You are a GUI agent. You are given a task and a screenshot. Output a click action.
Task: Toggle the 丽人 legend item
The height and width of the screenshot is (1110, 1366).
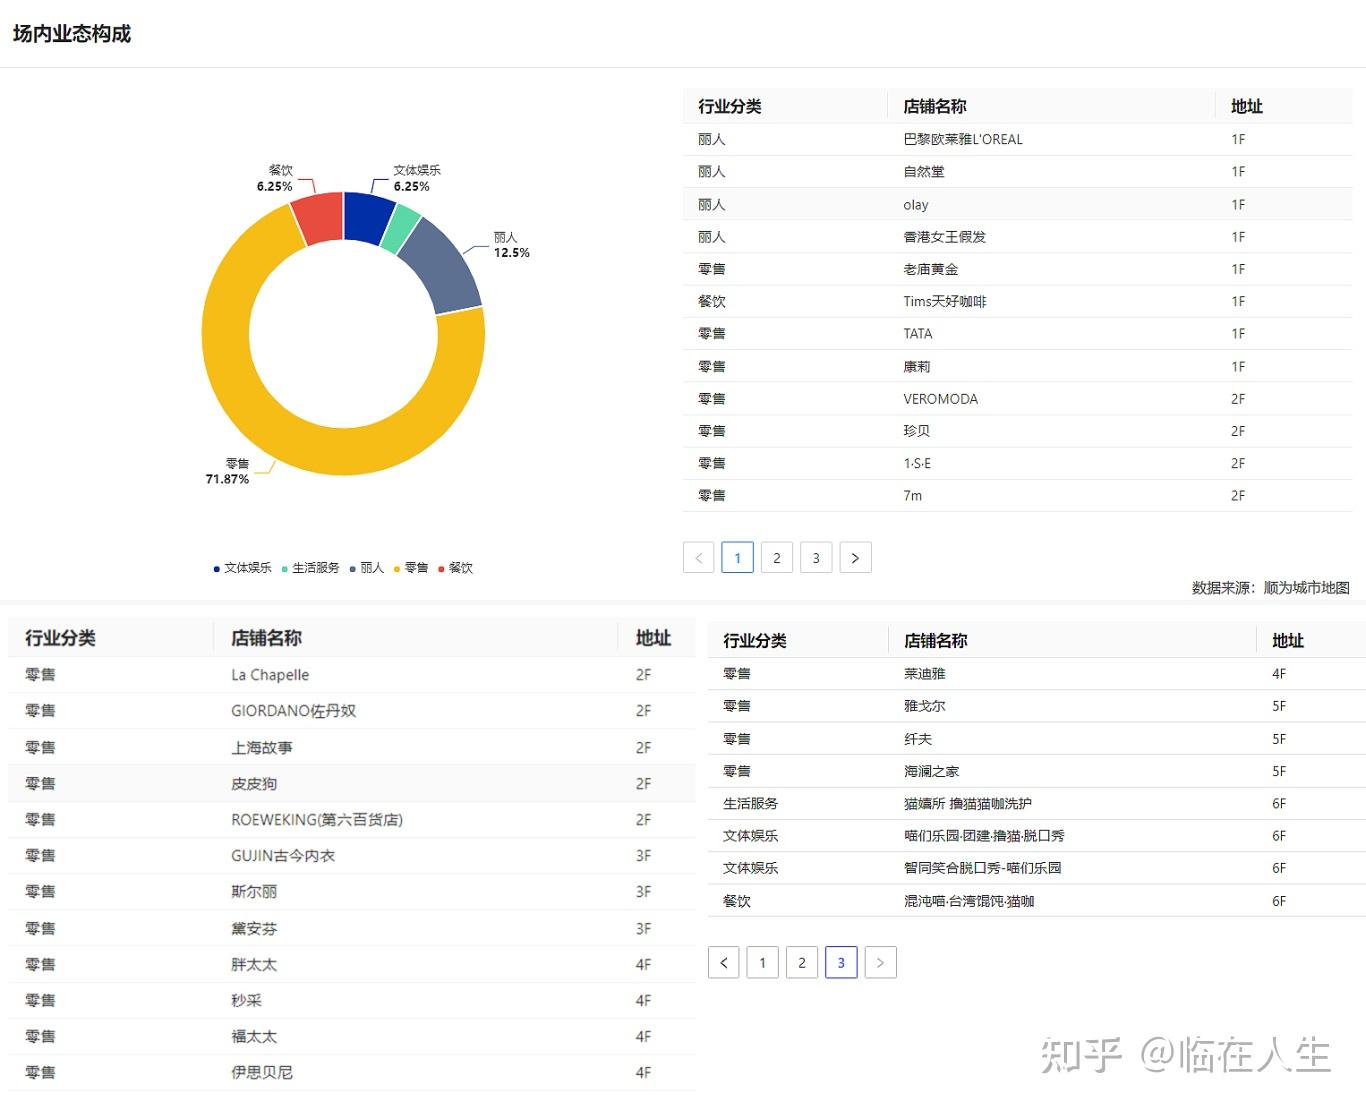coord(366,568)
